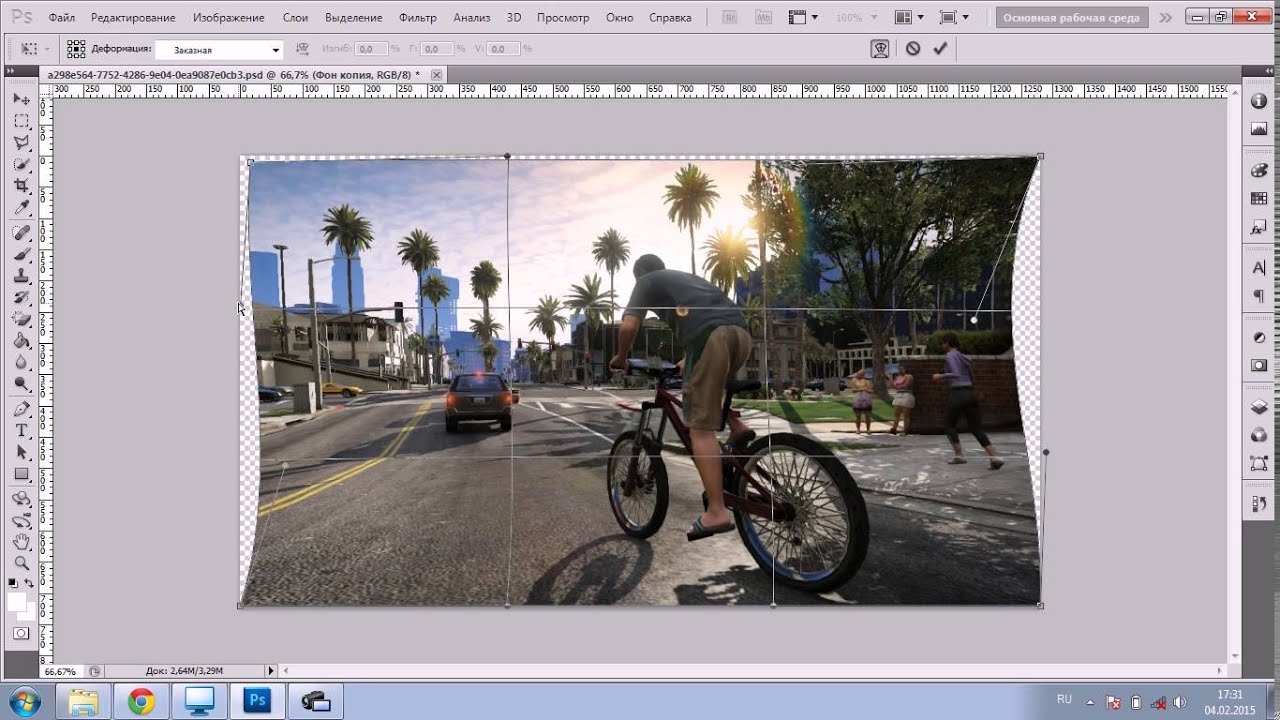Viewport: 1280px width, 720px height.
Task: Switch between free transform and warp modes
Action: click(x=880, y=48)
